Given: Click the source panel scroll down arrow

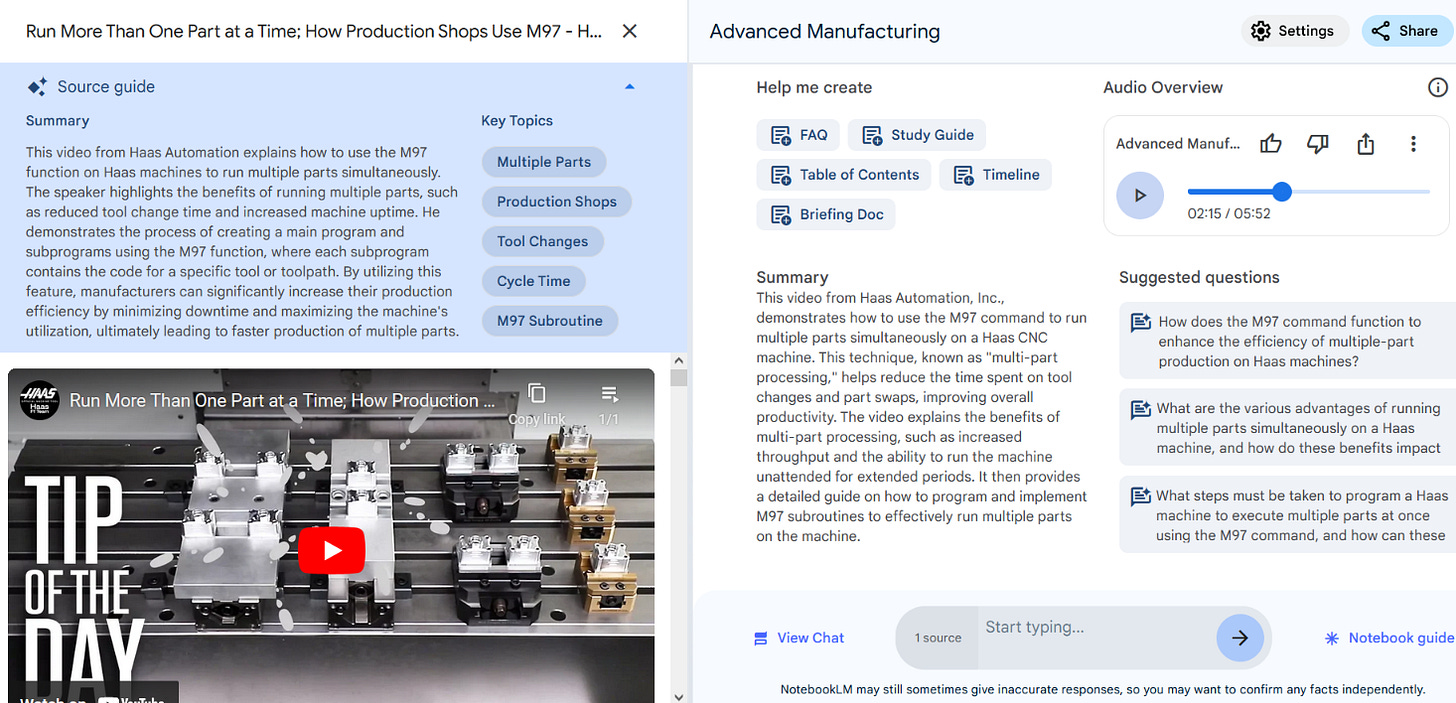Looking at the screenshot, I should pos(679,696).
